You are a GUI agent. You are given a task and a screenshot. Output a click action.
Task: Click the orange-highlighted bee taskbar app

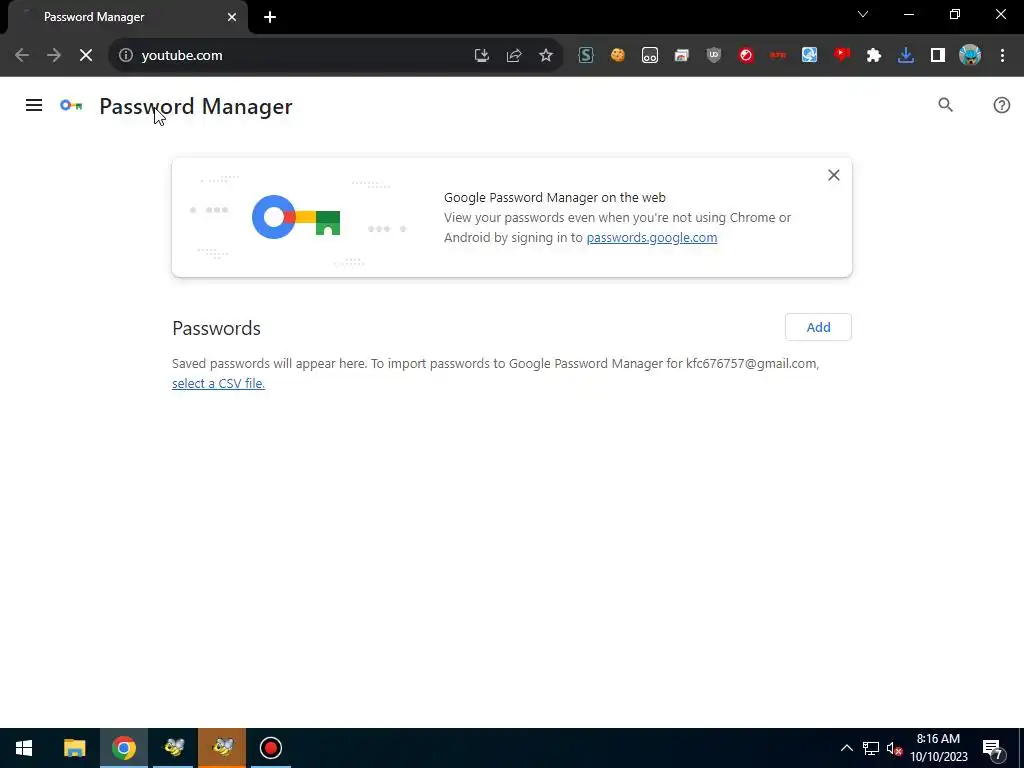(x=222, y=748)
